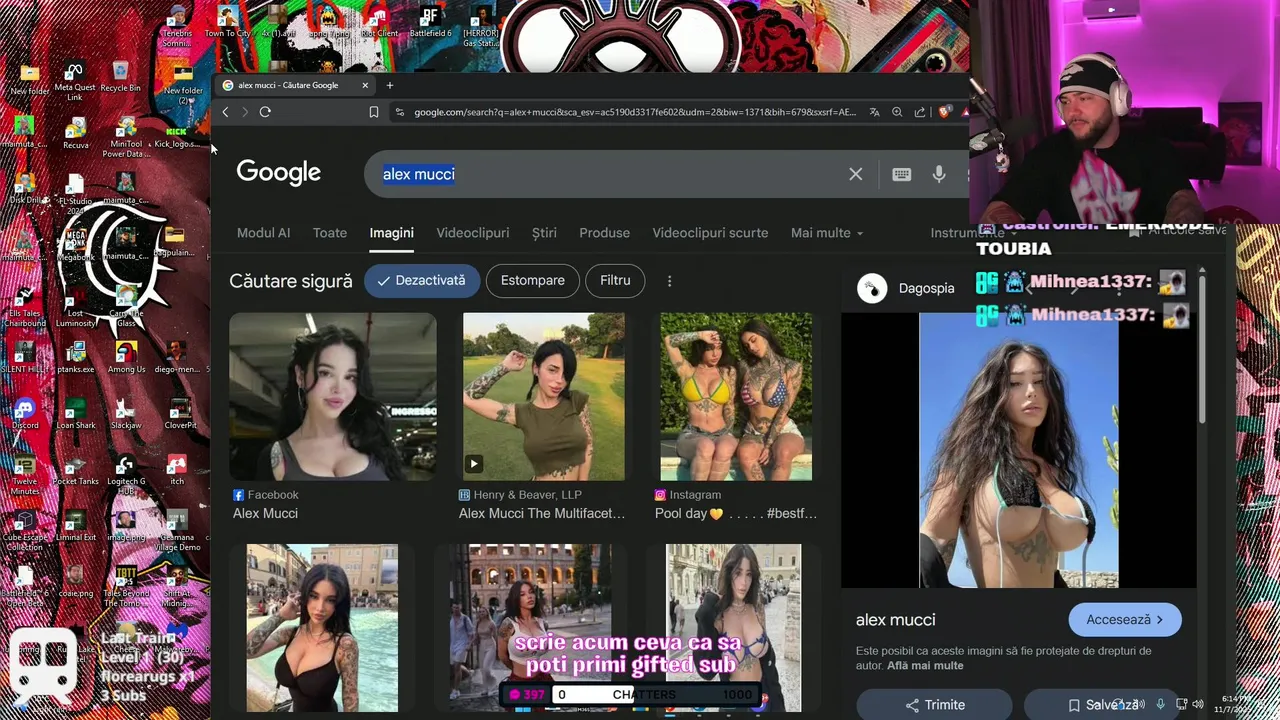Open the Slackjaw desktop shortcut
This screenshot has height=720, width=1280.
pyautogui.click(x=126, y=413)
